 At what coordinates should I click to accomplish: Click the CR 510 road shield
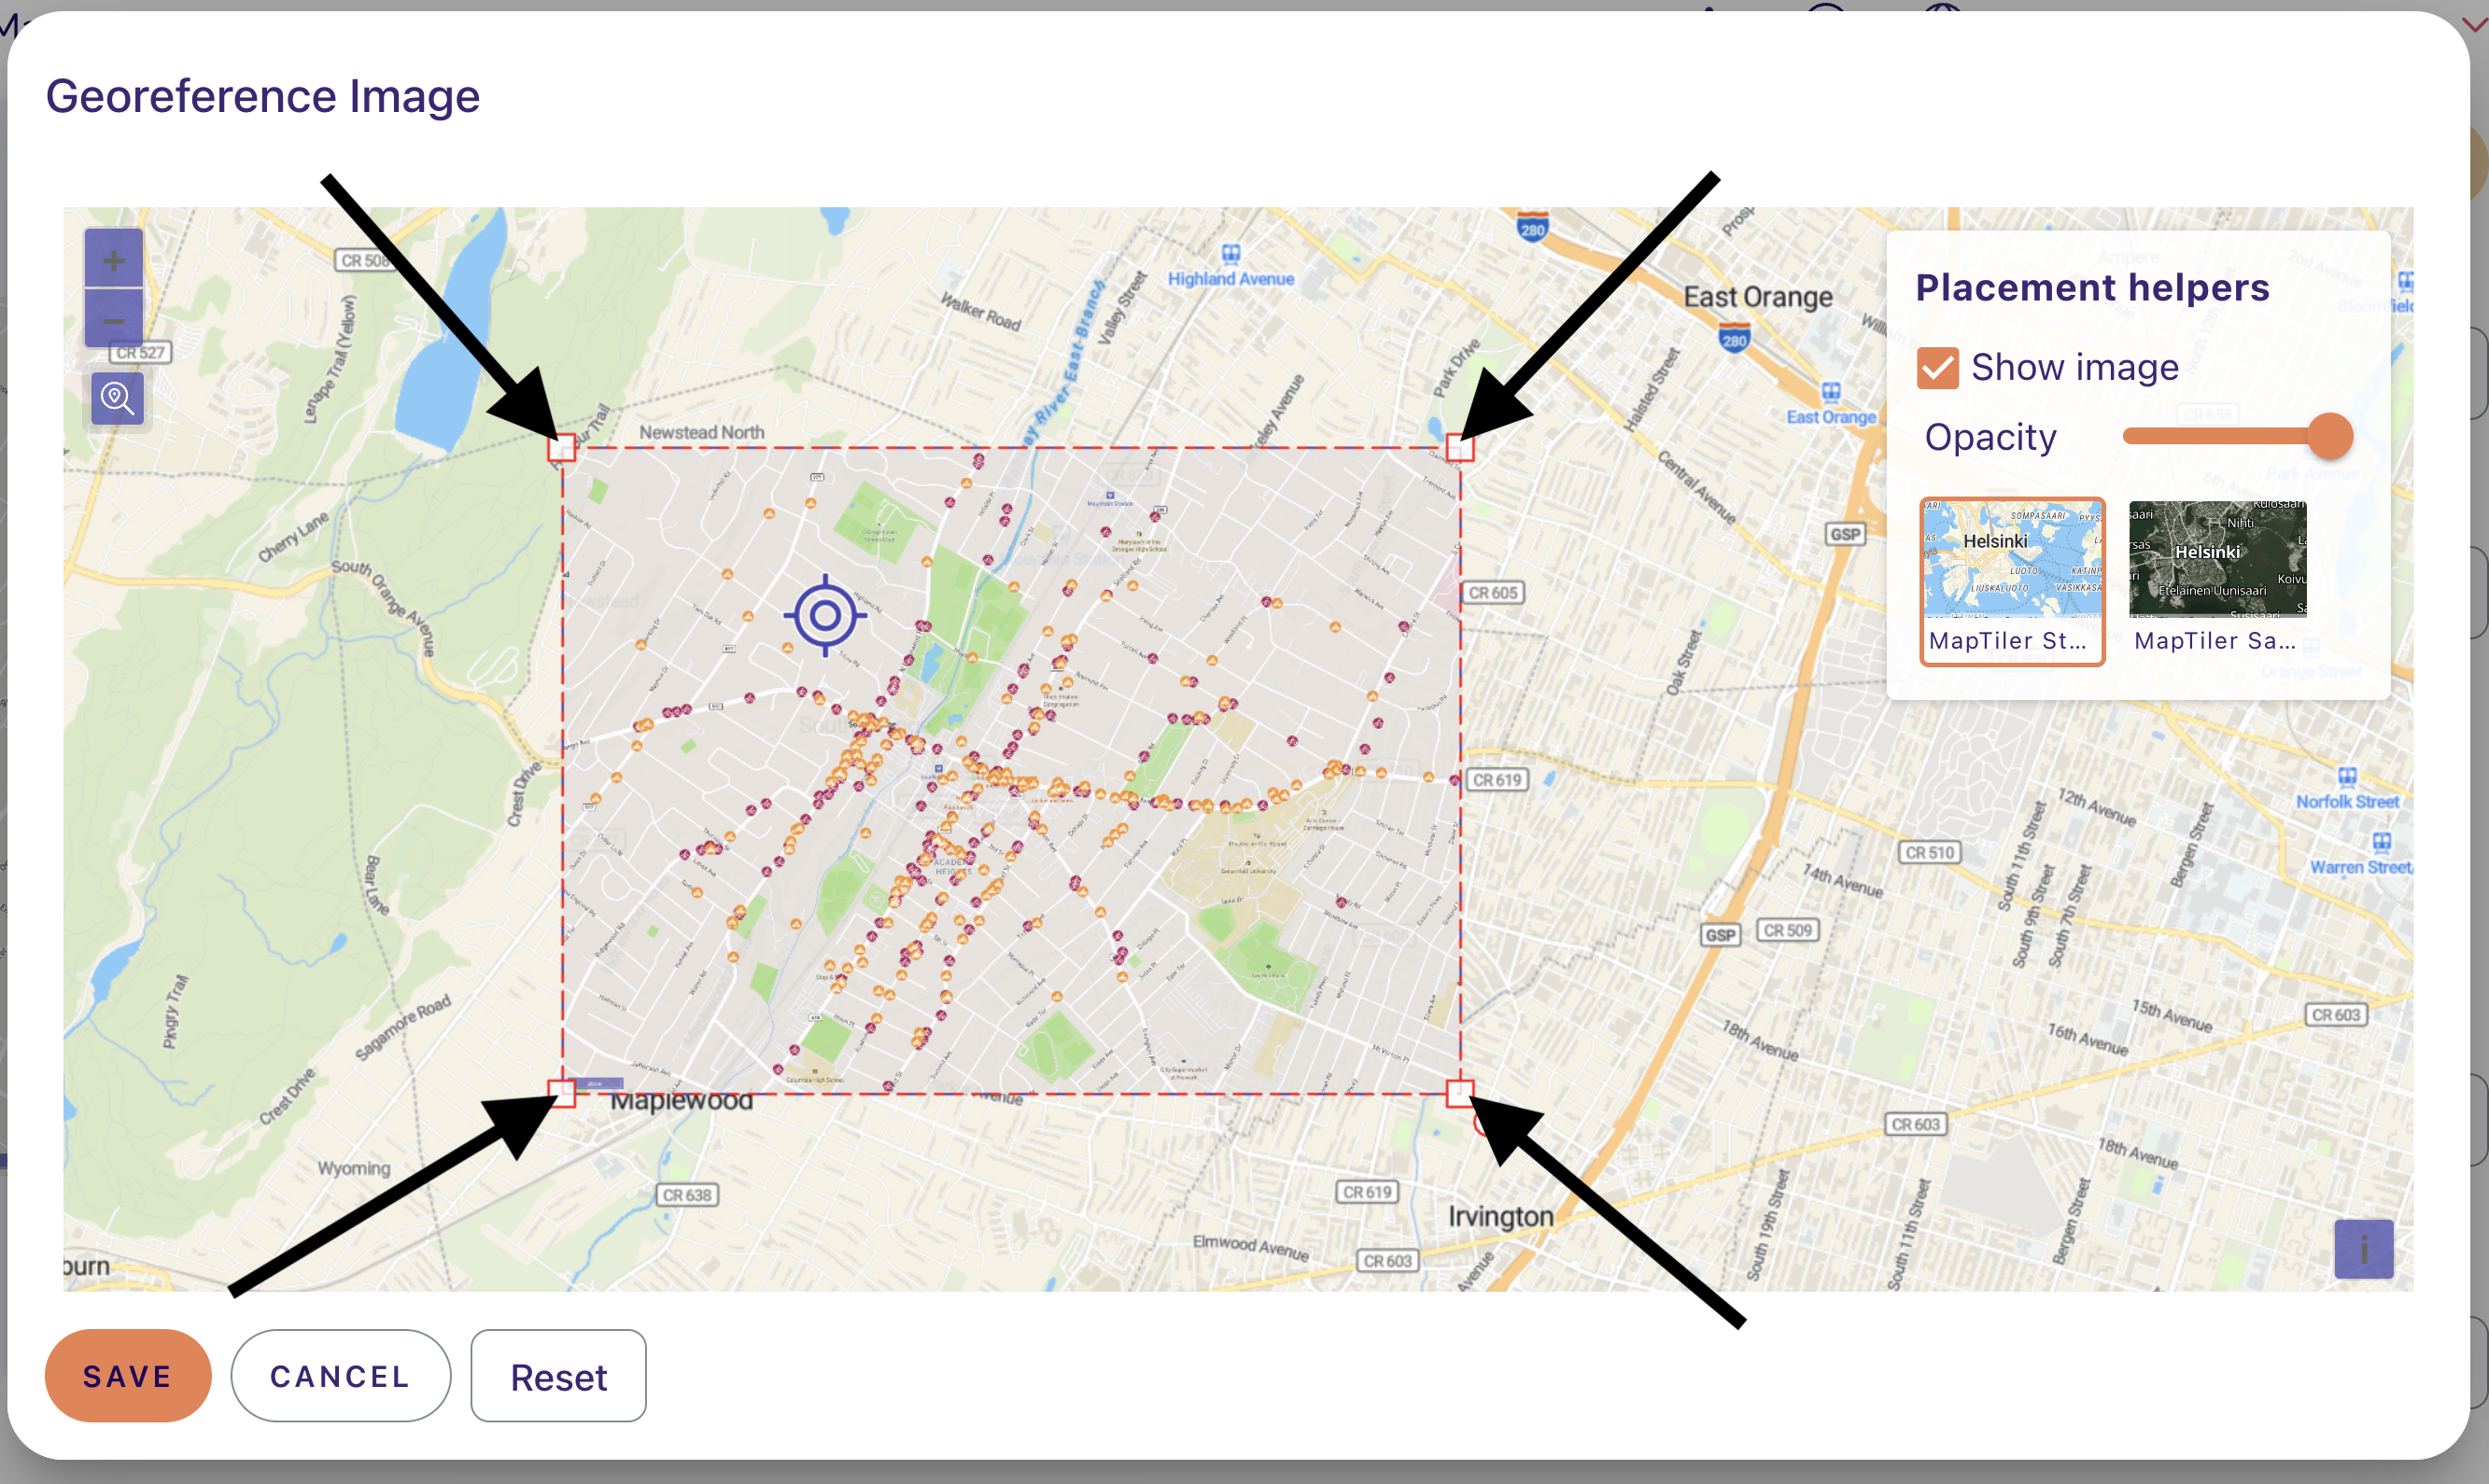tap(1929, 852)
